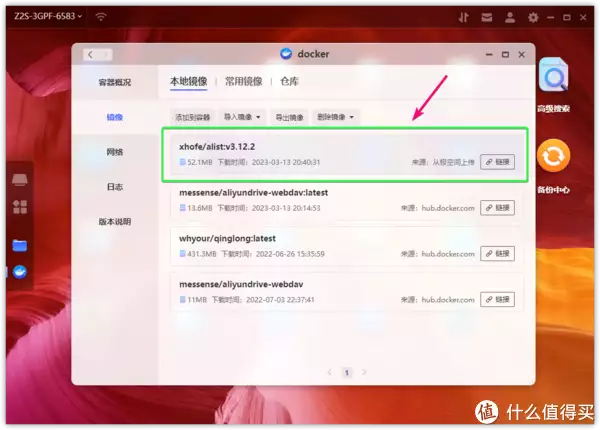The image size is (600, 430).
Task: Close the docker window
Action: tap(522, 55)
